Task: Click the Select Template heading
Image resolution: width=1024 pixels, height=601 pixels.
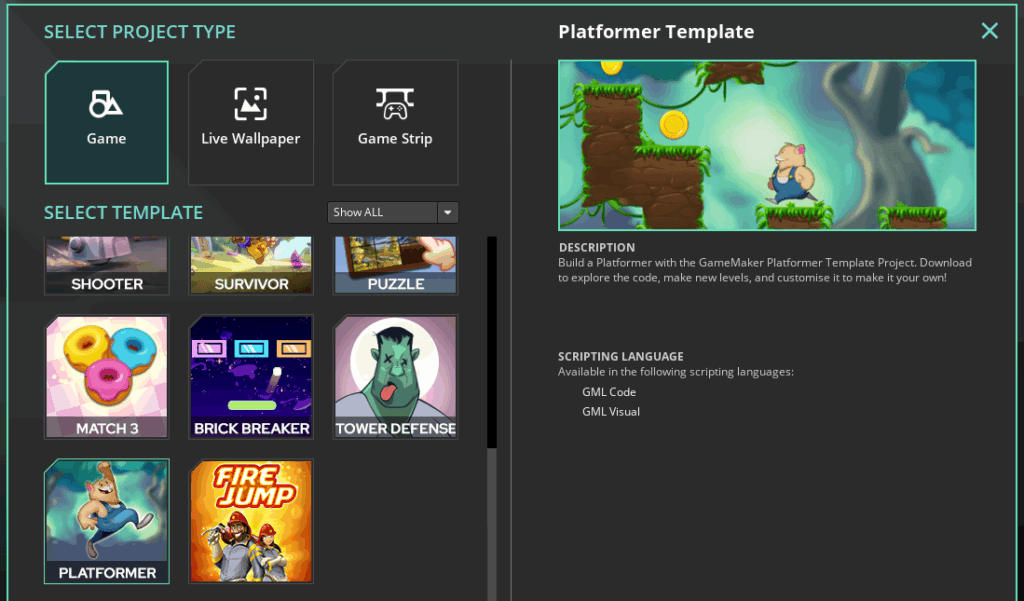Action: (x=123, y=213)
